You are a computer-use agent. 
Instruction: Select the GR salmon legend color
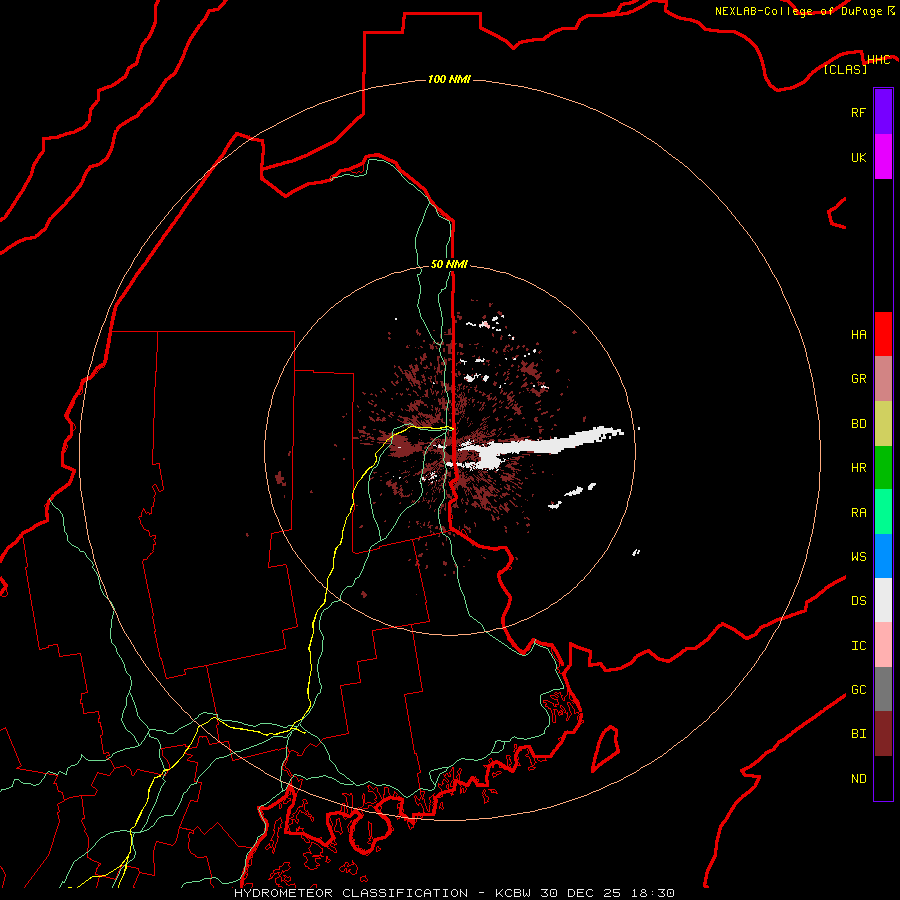[883, 379]
